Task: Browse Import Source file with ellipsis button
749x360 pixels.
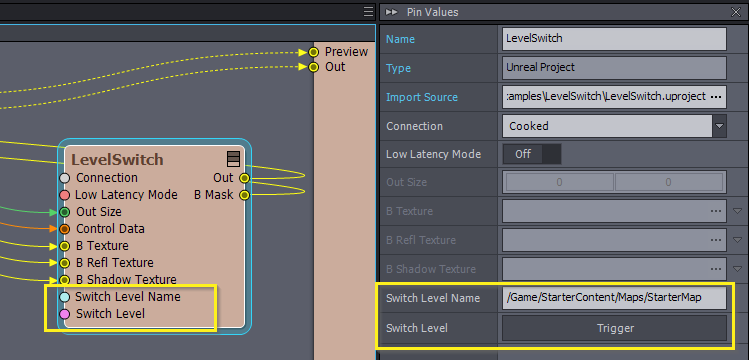Action: pyautogui.click(x=716, y=97)
